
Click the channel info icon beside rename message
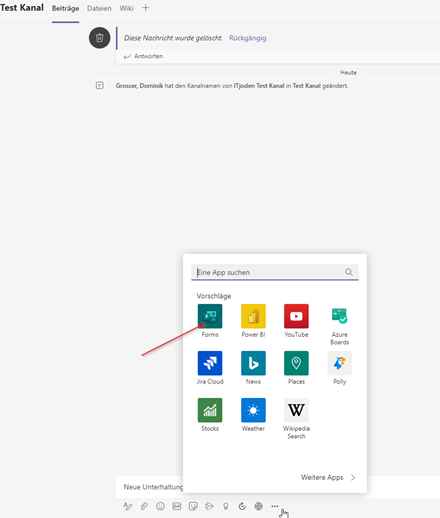tap(100, 85)
